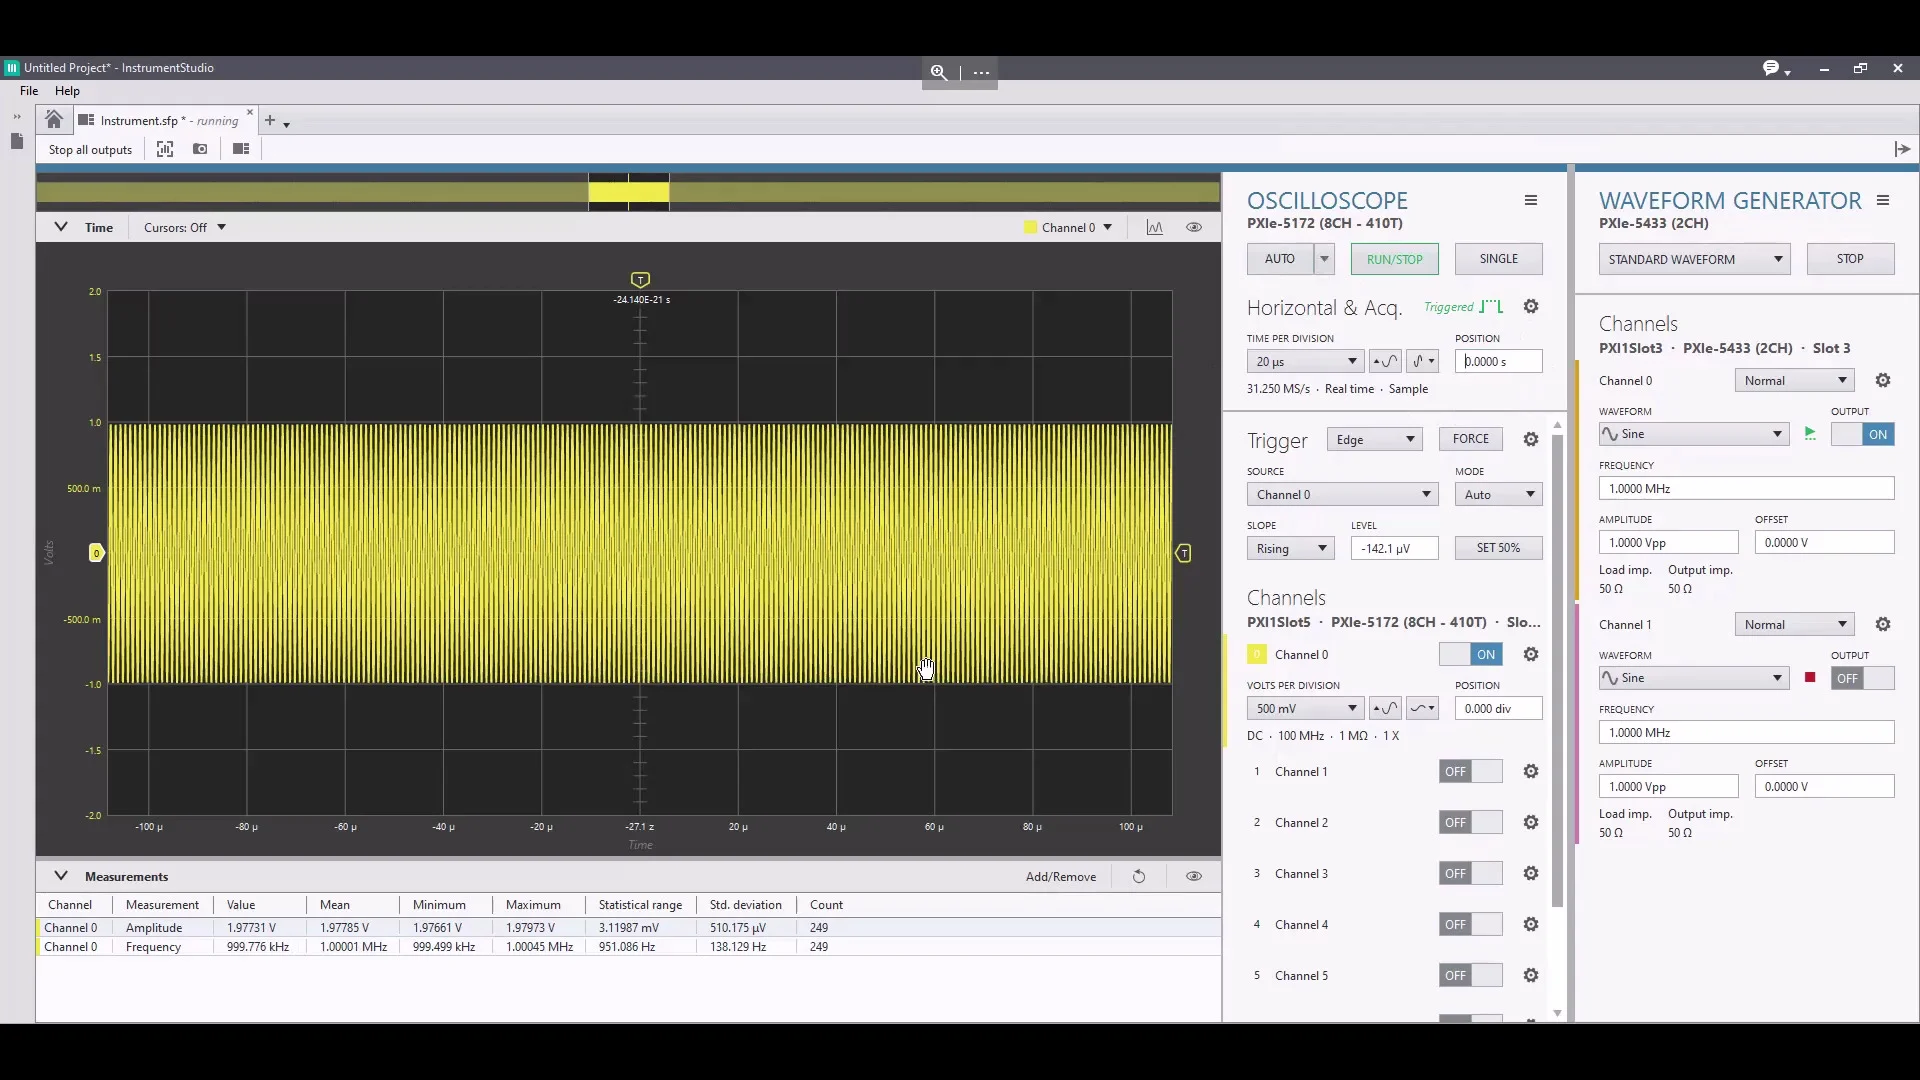Toggle measurements panel visibility eye icon
1920x1080 pixels.
click(1194, 877)
